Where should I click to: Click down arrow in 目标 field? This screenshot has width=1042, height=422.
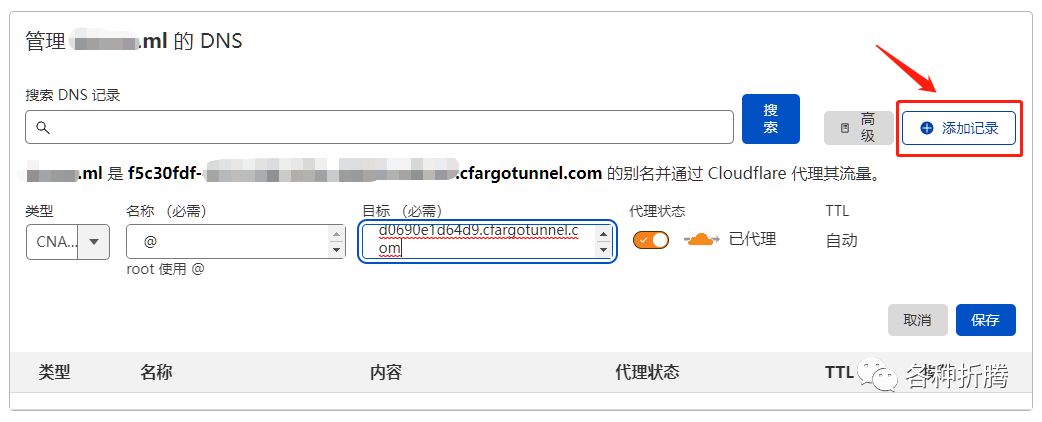(x=603, y=250)
